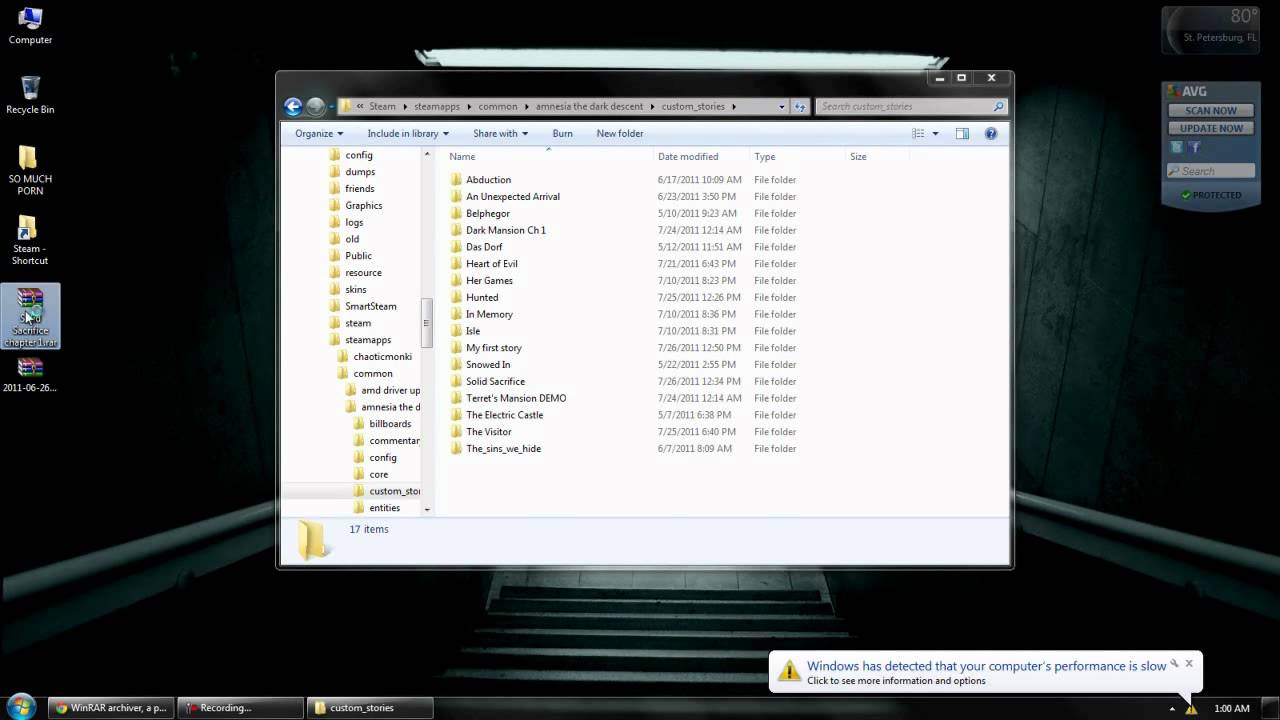This screenshot has height=720, width=1280.
Task: Create a New folder
Action: pos(620,133)
